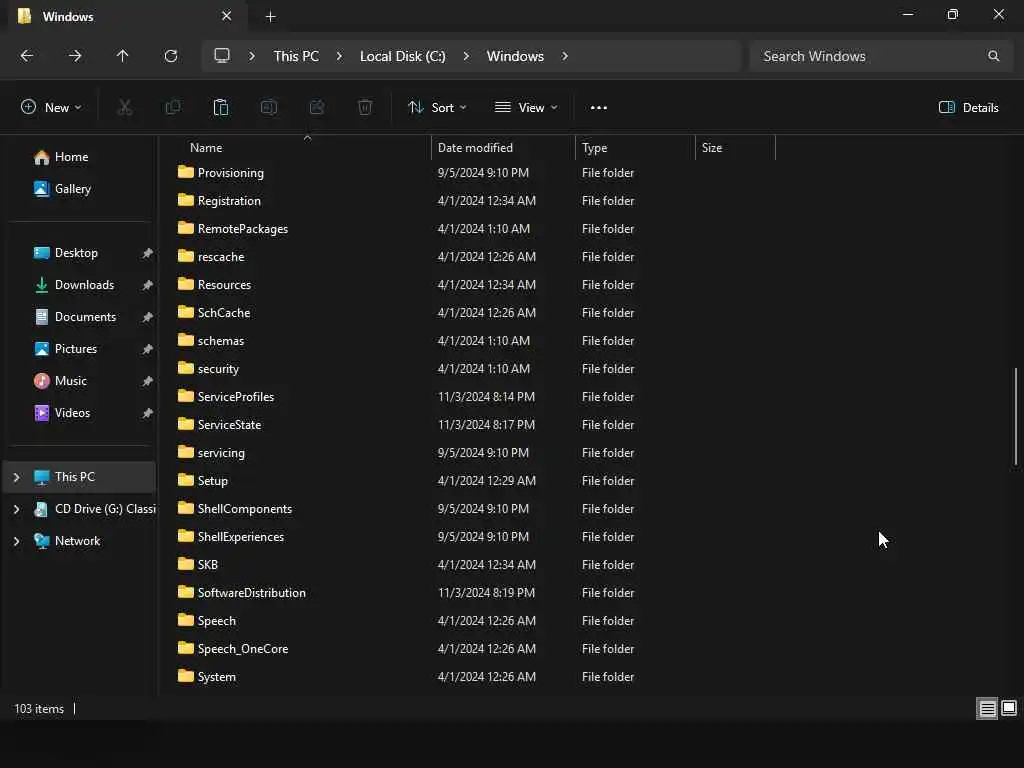Navigate to This PC breadcrumb
Screen dimensions: 1024x768
tap(296, 56)
